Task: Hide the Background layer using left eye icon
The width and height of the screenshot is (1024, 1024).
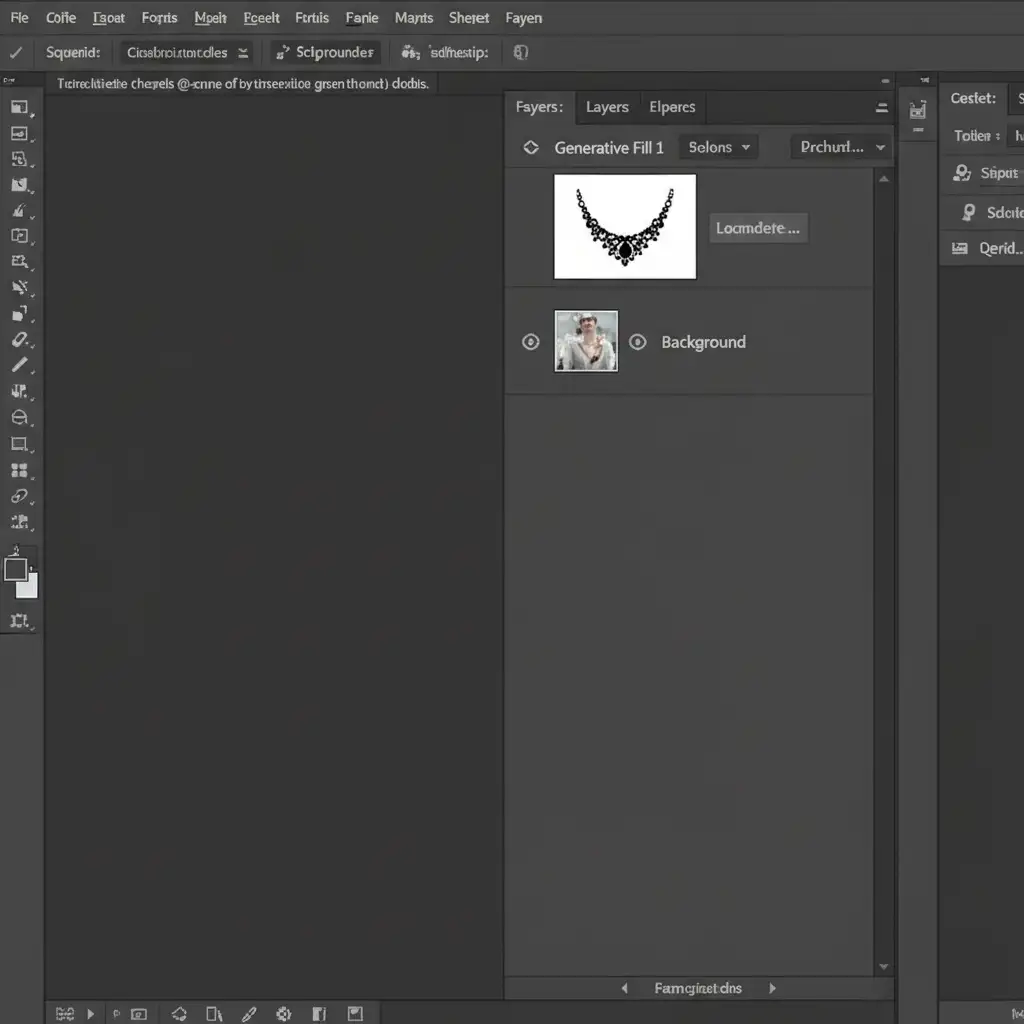Action: tap(531, 342)
